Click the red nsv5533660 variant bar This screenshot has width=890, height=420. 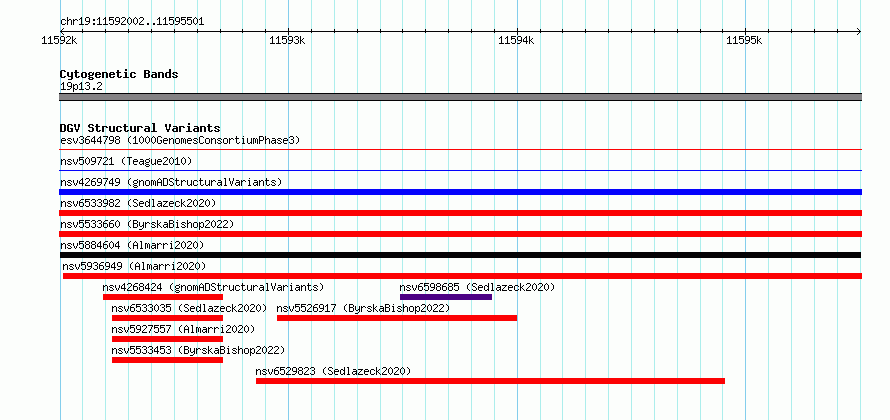coord(460,234)
